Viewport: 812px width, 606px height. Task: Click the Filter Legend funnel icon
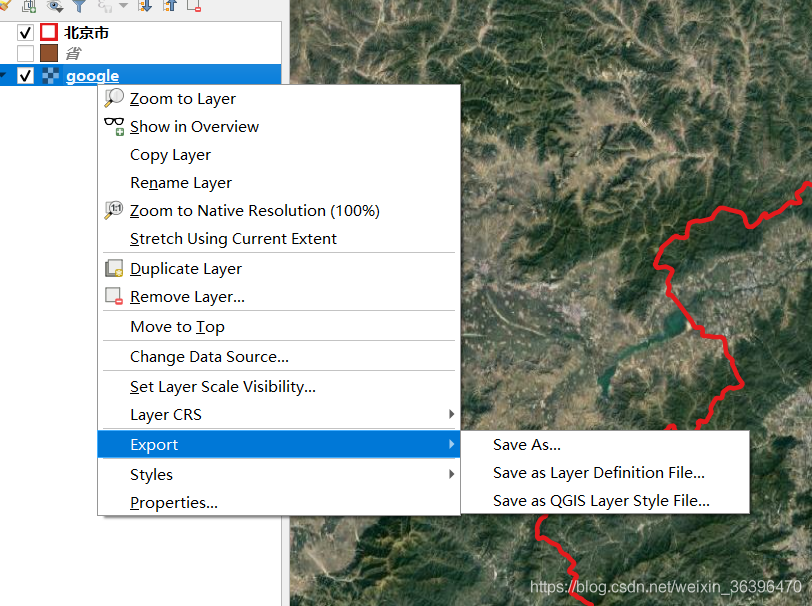coord(79,6)
